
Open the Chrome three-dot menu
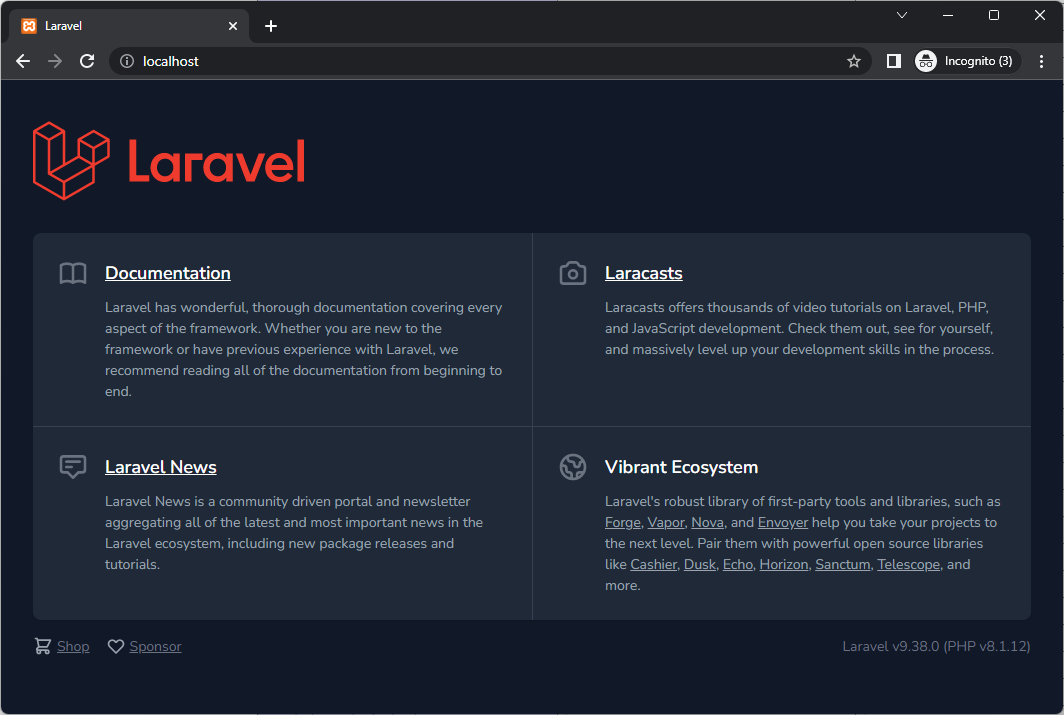point(1041,61)
